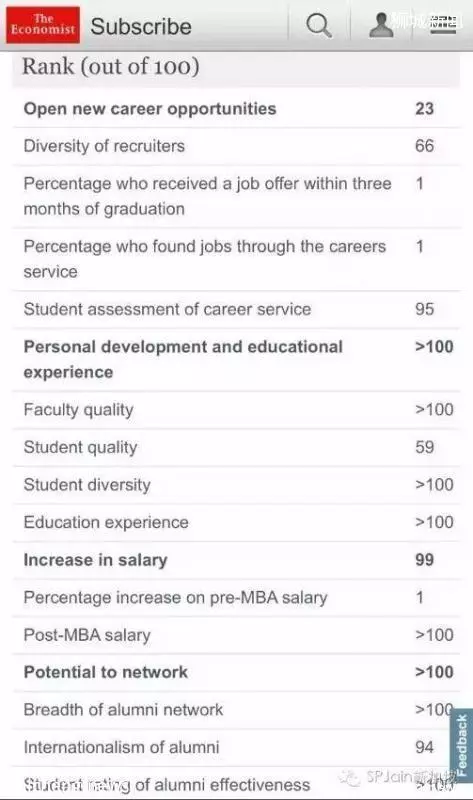
Task: Click the Diversity of recruiters row
Action: (x=236, y=146)
